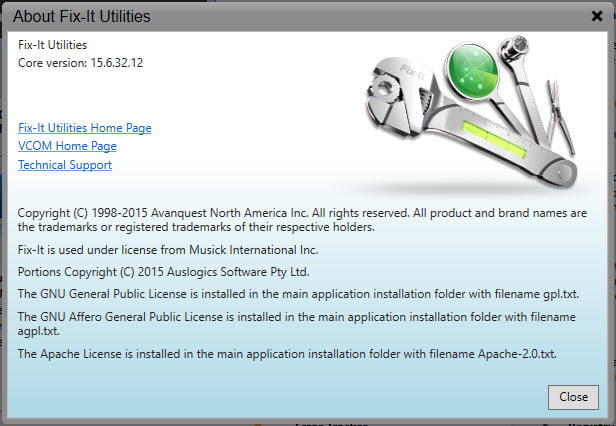The image size is (616, 426).
Task: Open the VCOM Home Page link
Action: [x=67, y=146]
